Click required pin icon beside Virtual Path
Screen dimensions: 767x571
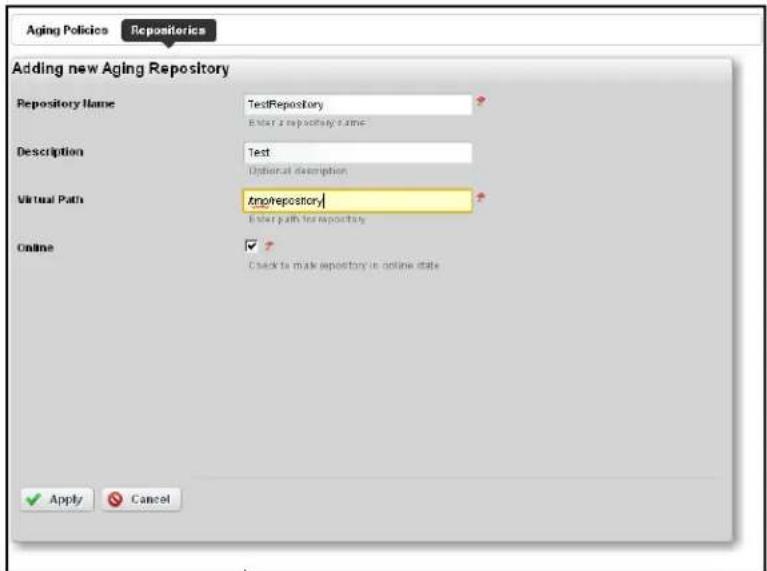pyautogui.click(x=481, y=198)
